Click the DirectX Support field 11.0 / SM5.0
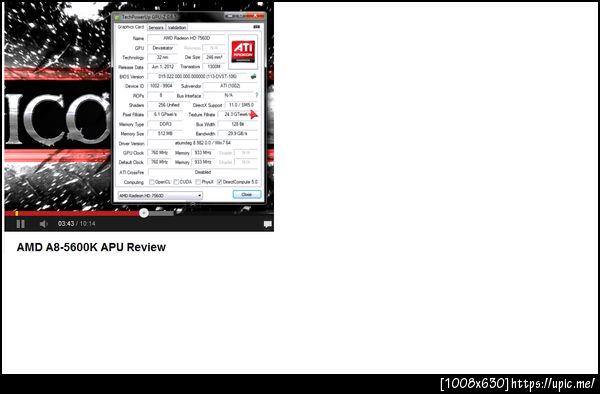Image resolution: width=600 pixels, height=394 pixels. (241, 105)
